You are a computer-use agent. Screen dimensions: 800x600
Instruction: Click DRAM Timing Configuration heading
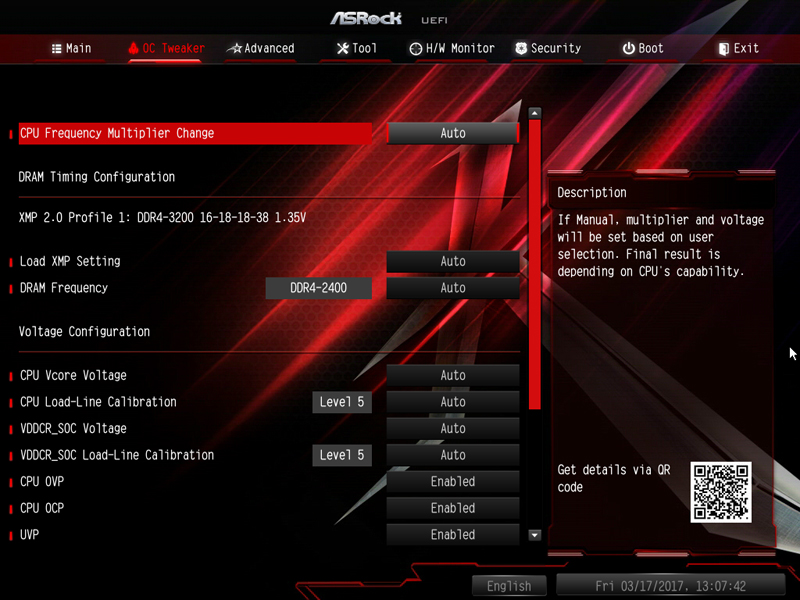96,177
